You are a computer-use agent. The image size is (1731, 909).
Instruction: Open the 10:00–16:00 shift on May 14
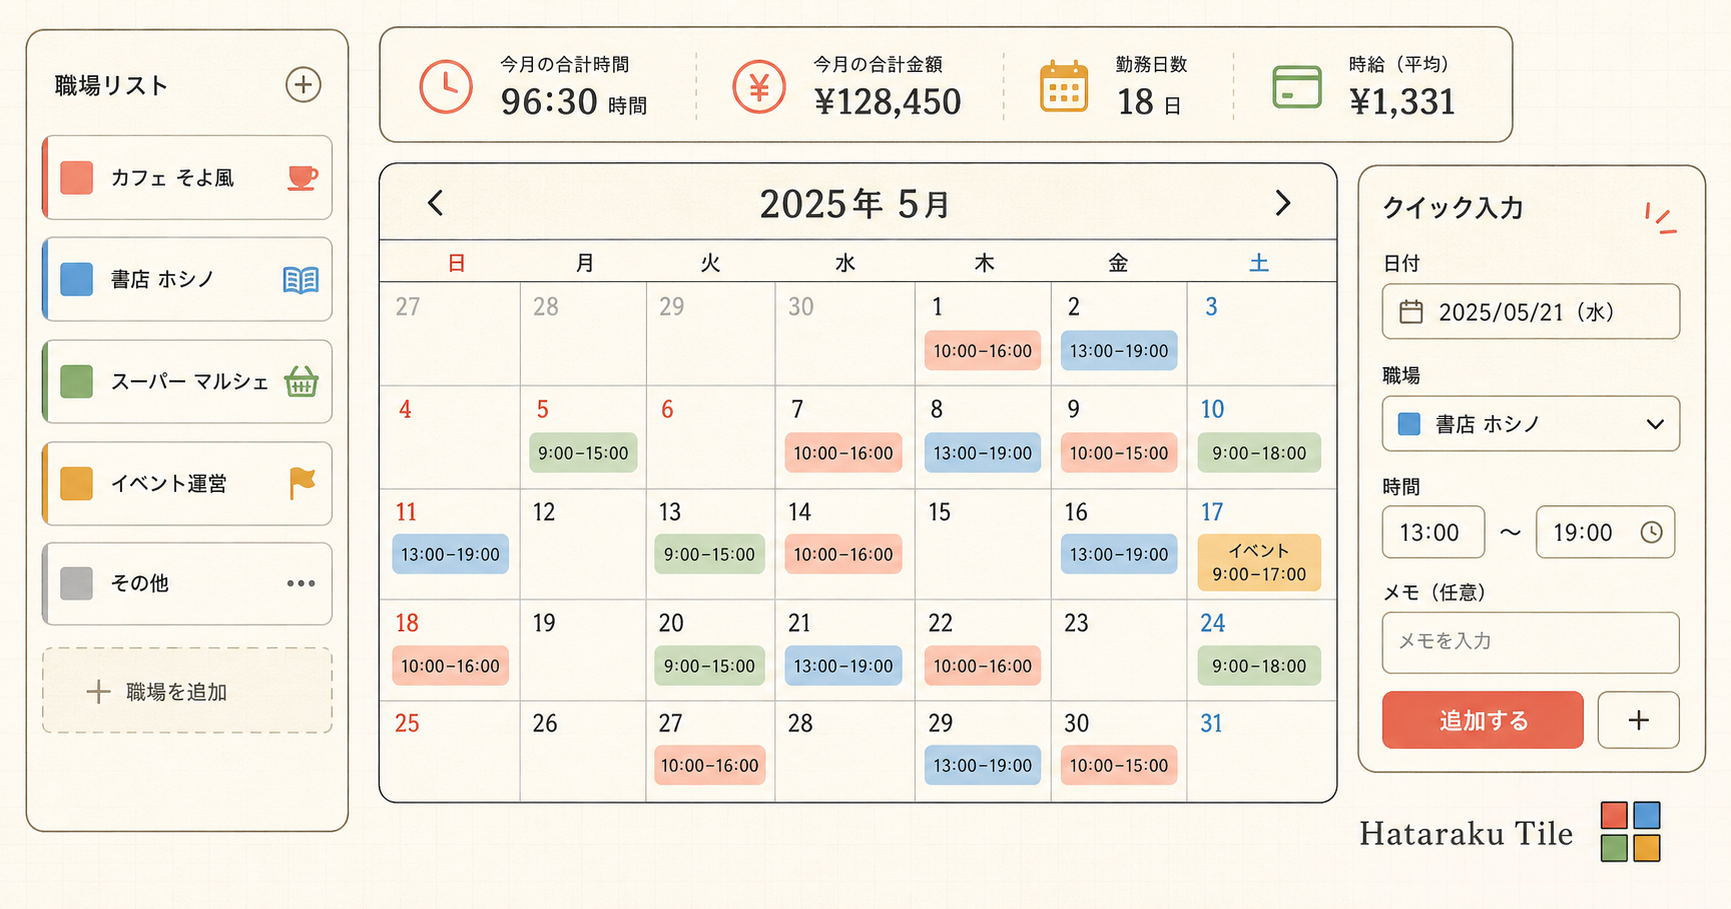[843, 554]
